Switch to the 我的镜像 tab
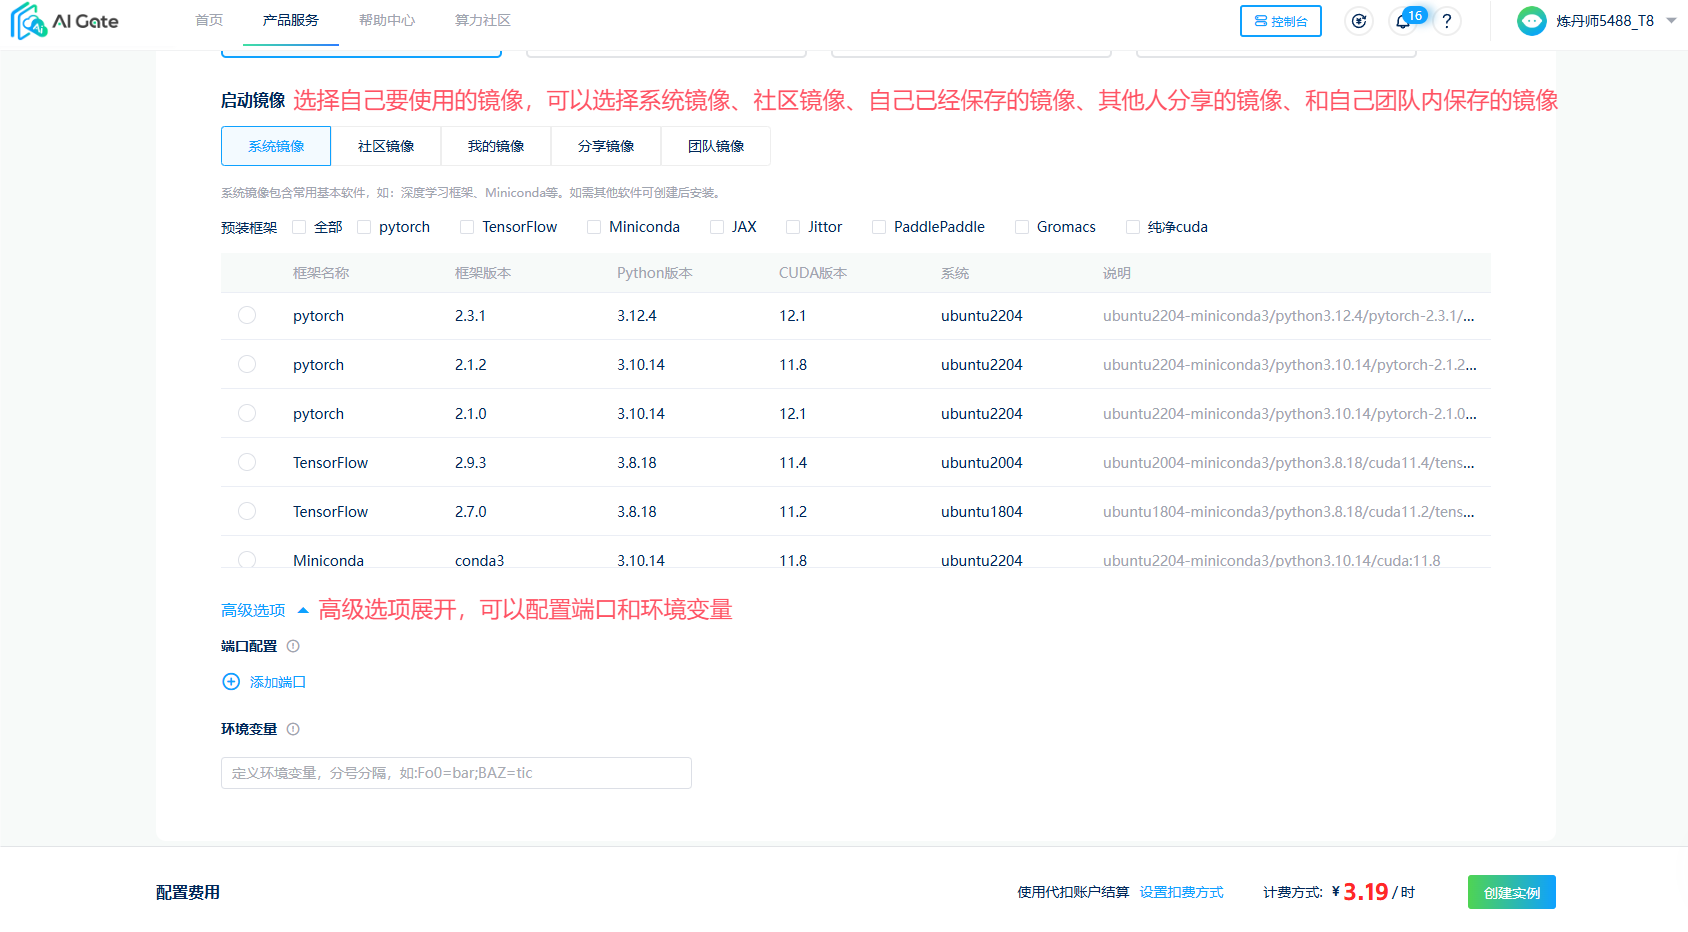 tap(496, 146)
